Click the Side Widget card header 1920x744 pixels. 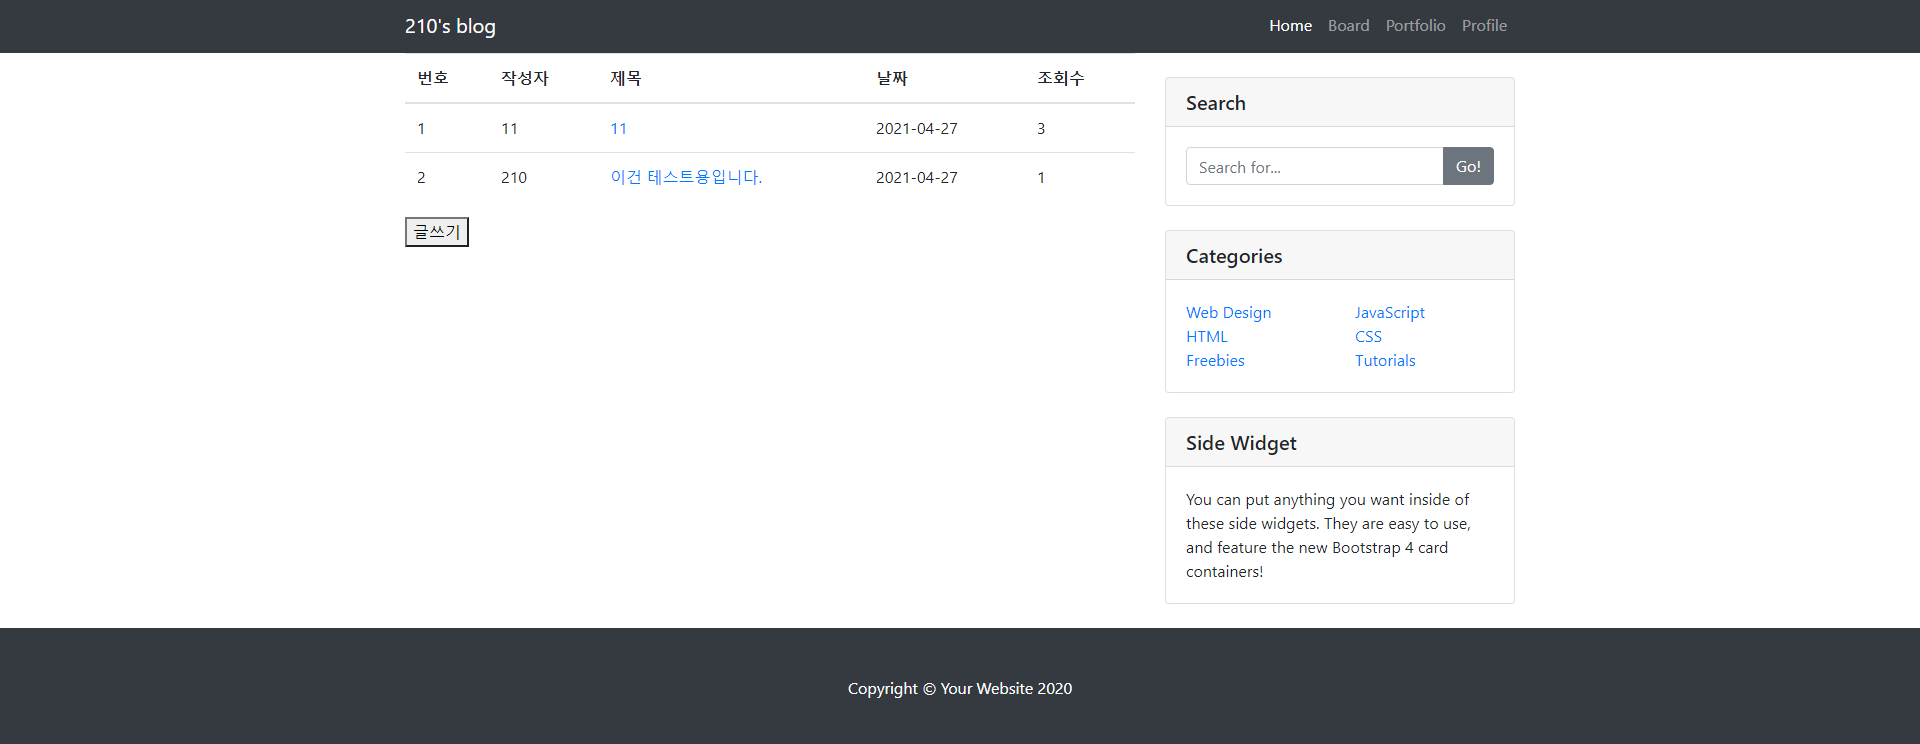pos(1340,443)
